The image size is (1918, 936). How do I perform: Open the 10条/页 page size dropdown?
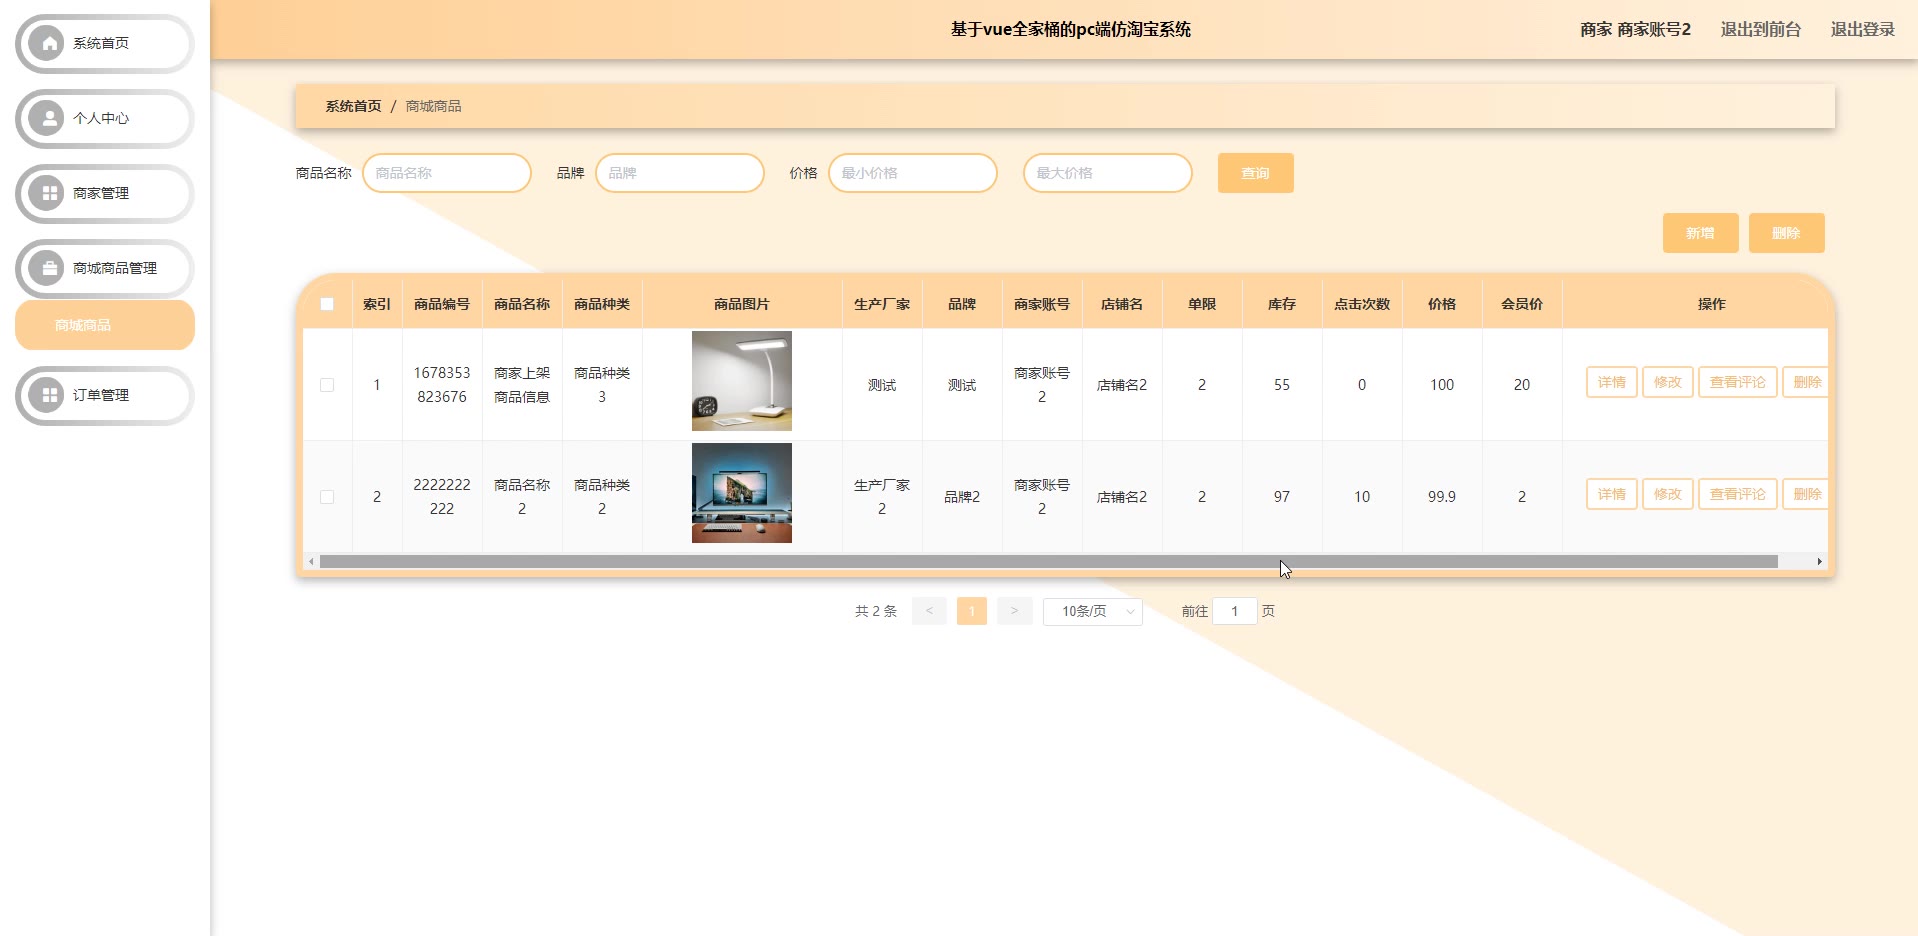1092,611
